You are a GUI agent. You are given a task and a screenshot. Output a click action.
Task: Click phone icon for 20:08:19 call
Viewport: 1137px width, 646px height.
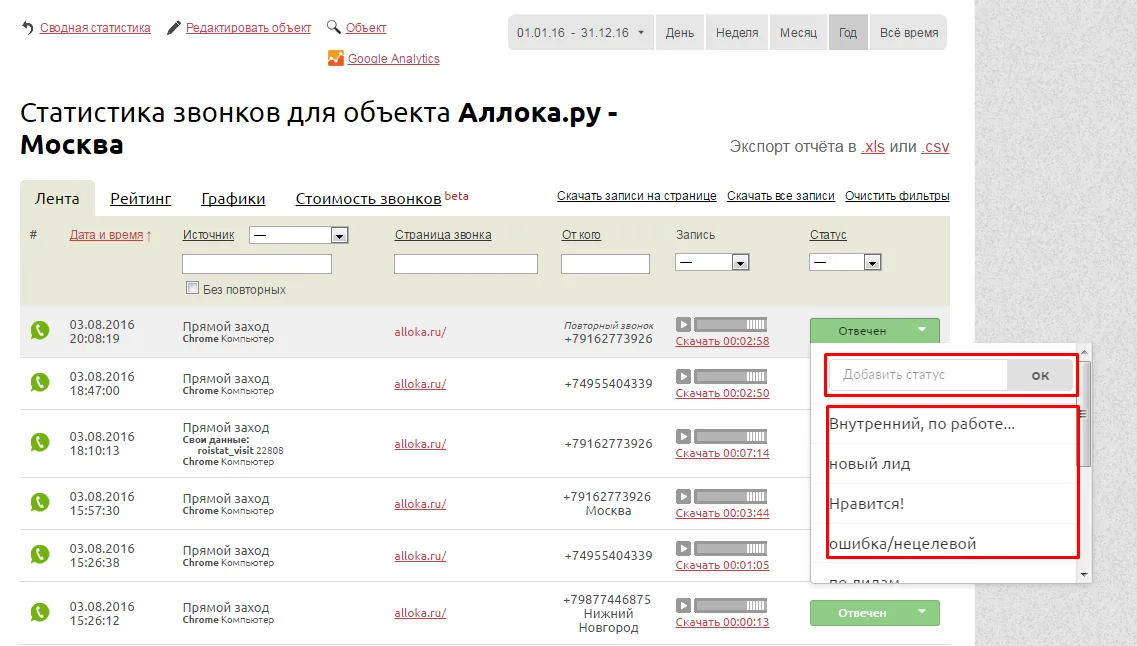pyautogui.click(x=40, y=331)
